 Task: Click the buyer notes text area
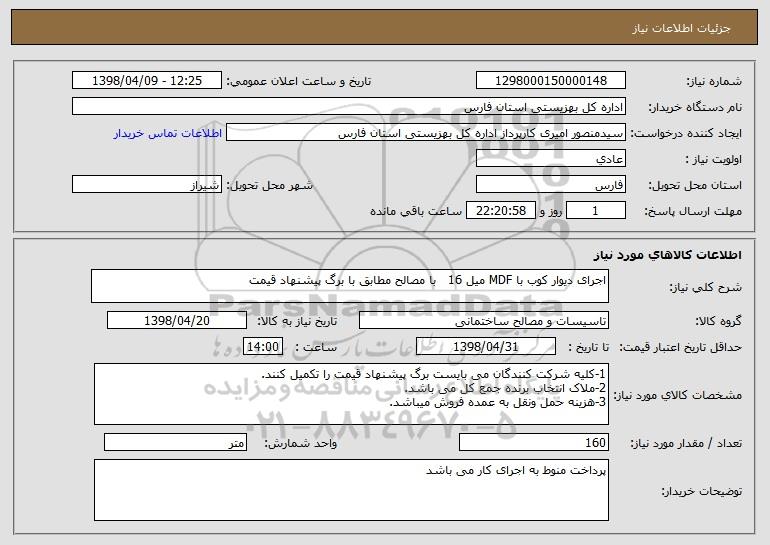point(351,490)
